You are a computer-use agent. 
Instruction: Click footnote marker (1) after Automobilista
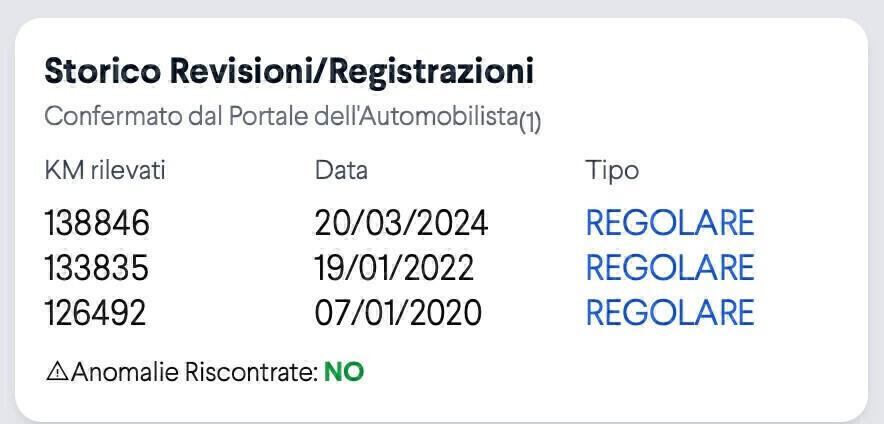[530, 121]
